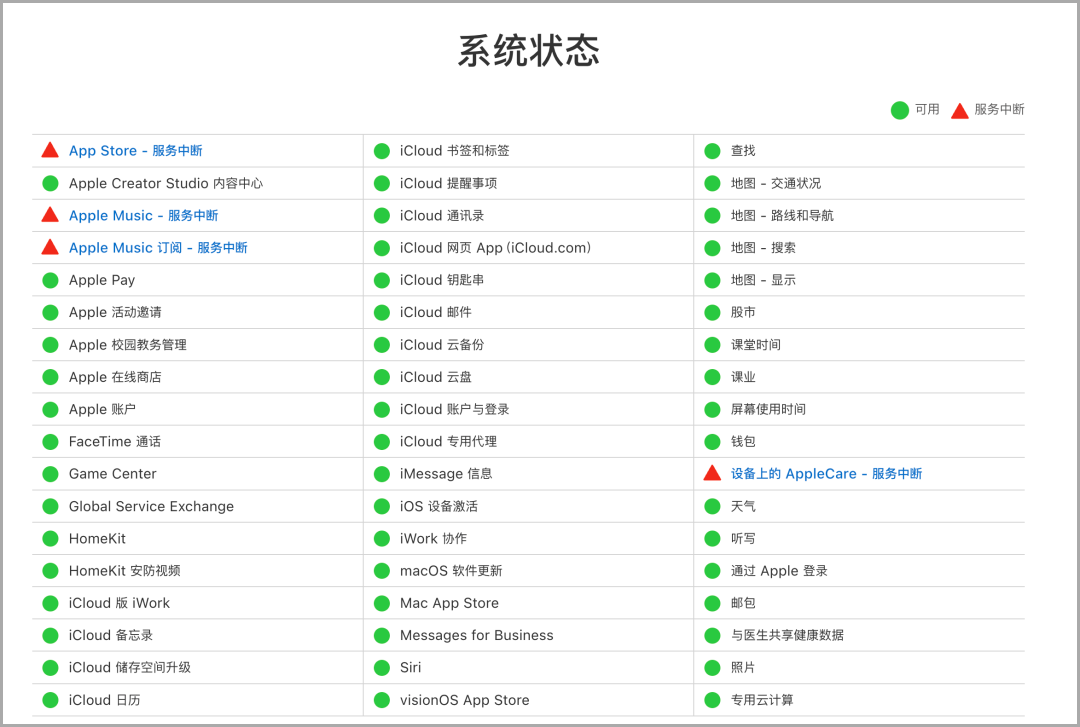Select 地图 - 搜索 text

pyautogui.click(x=763, y=248)
